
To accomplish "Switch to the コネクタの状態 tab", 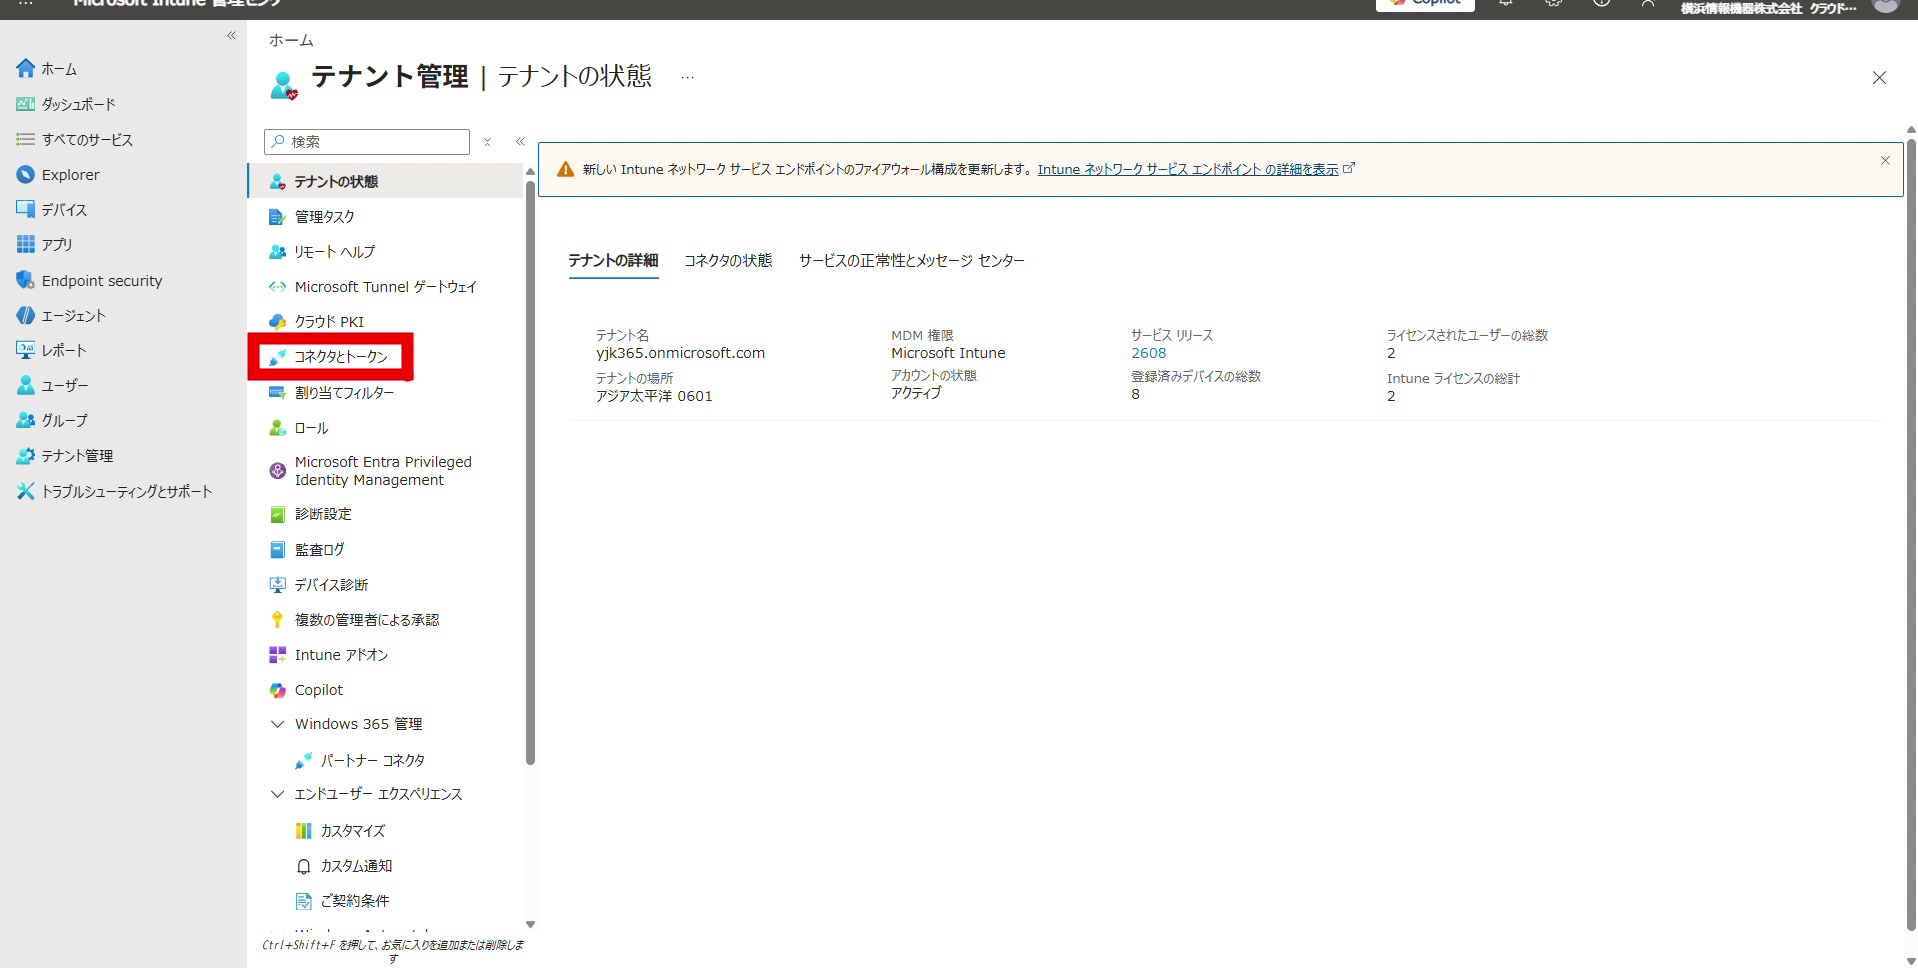I will coord(728,260).
